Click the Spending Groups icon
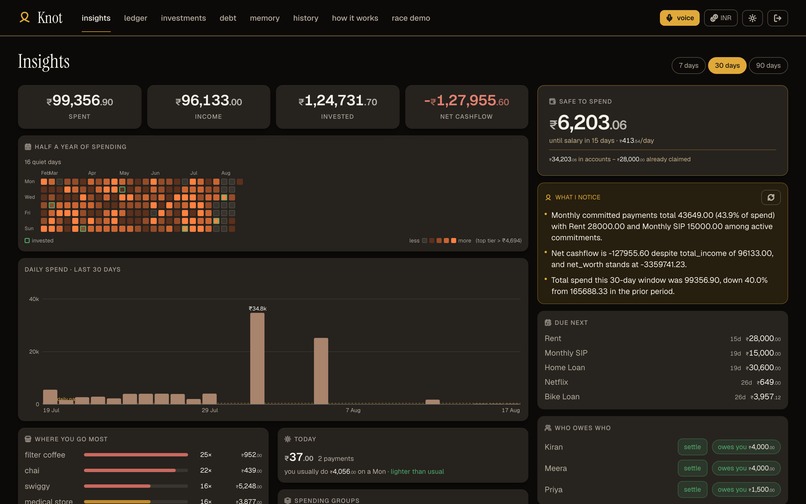Viewport: 806px width, 504px height. [287, 500]
